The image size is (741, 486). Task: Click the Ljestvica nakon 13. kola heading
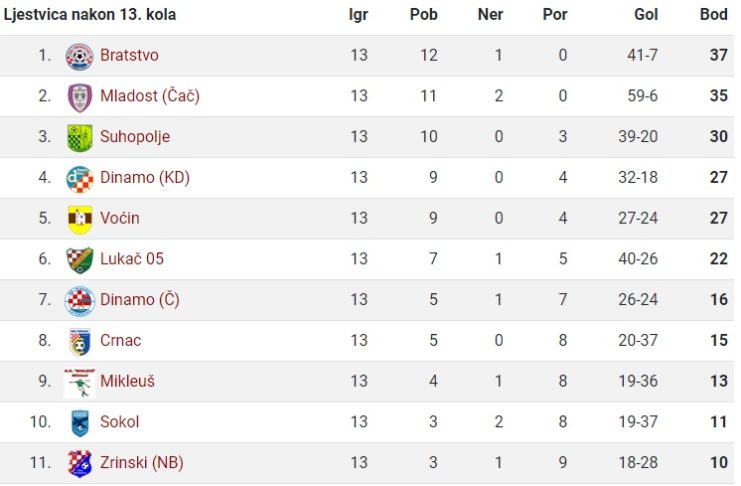point(89,15)
